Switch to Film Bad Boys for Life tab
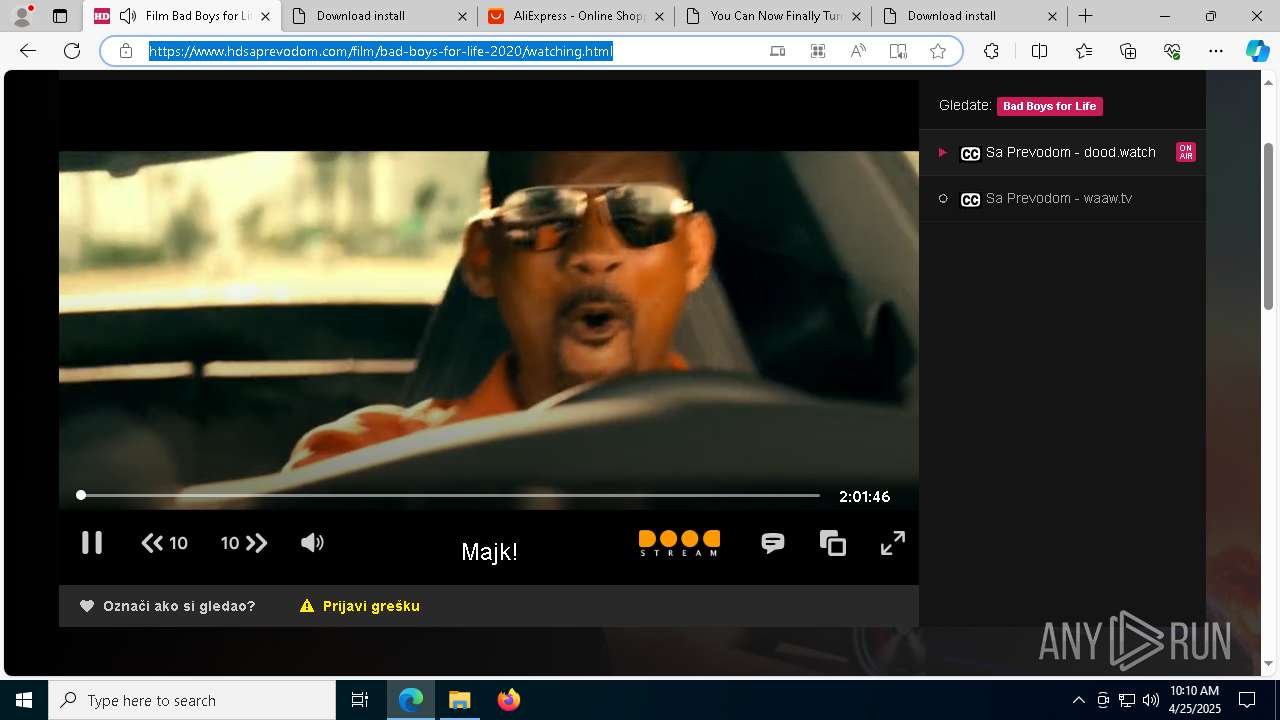Screen dimensions: 1280x720 (x=182, y=16)
